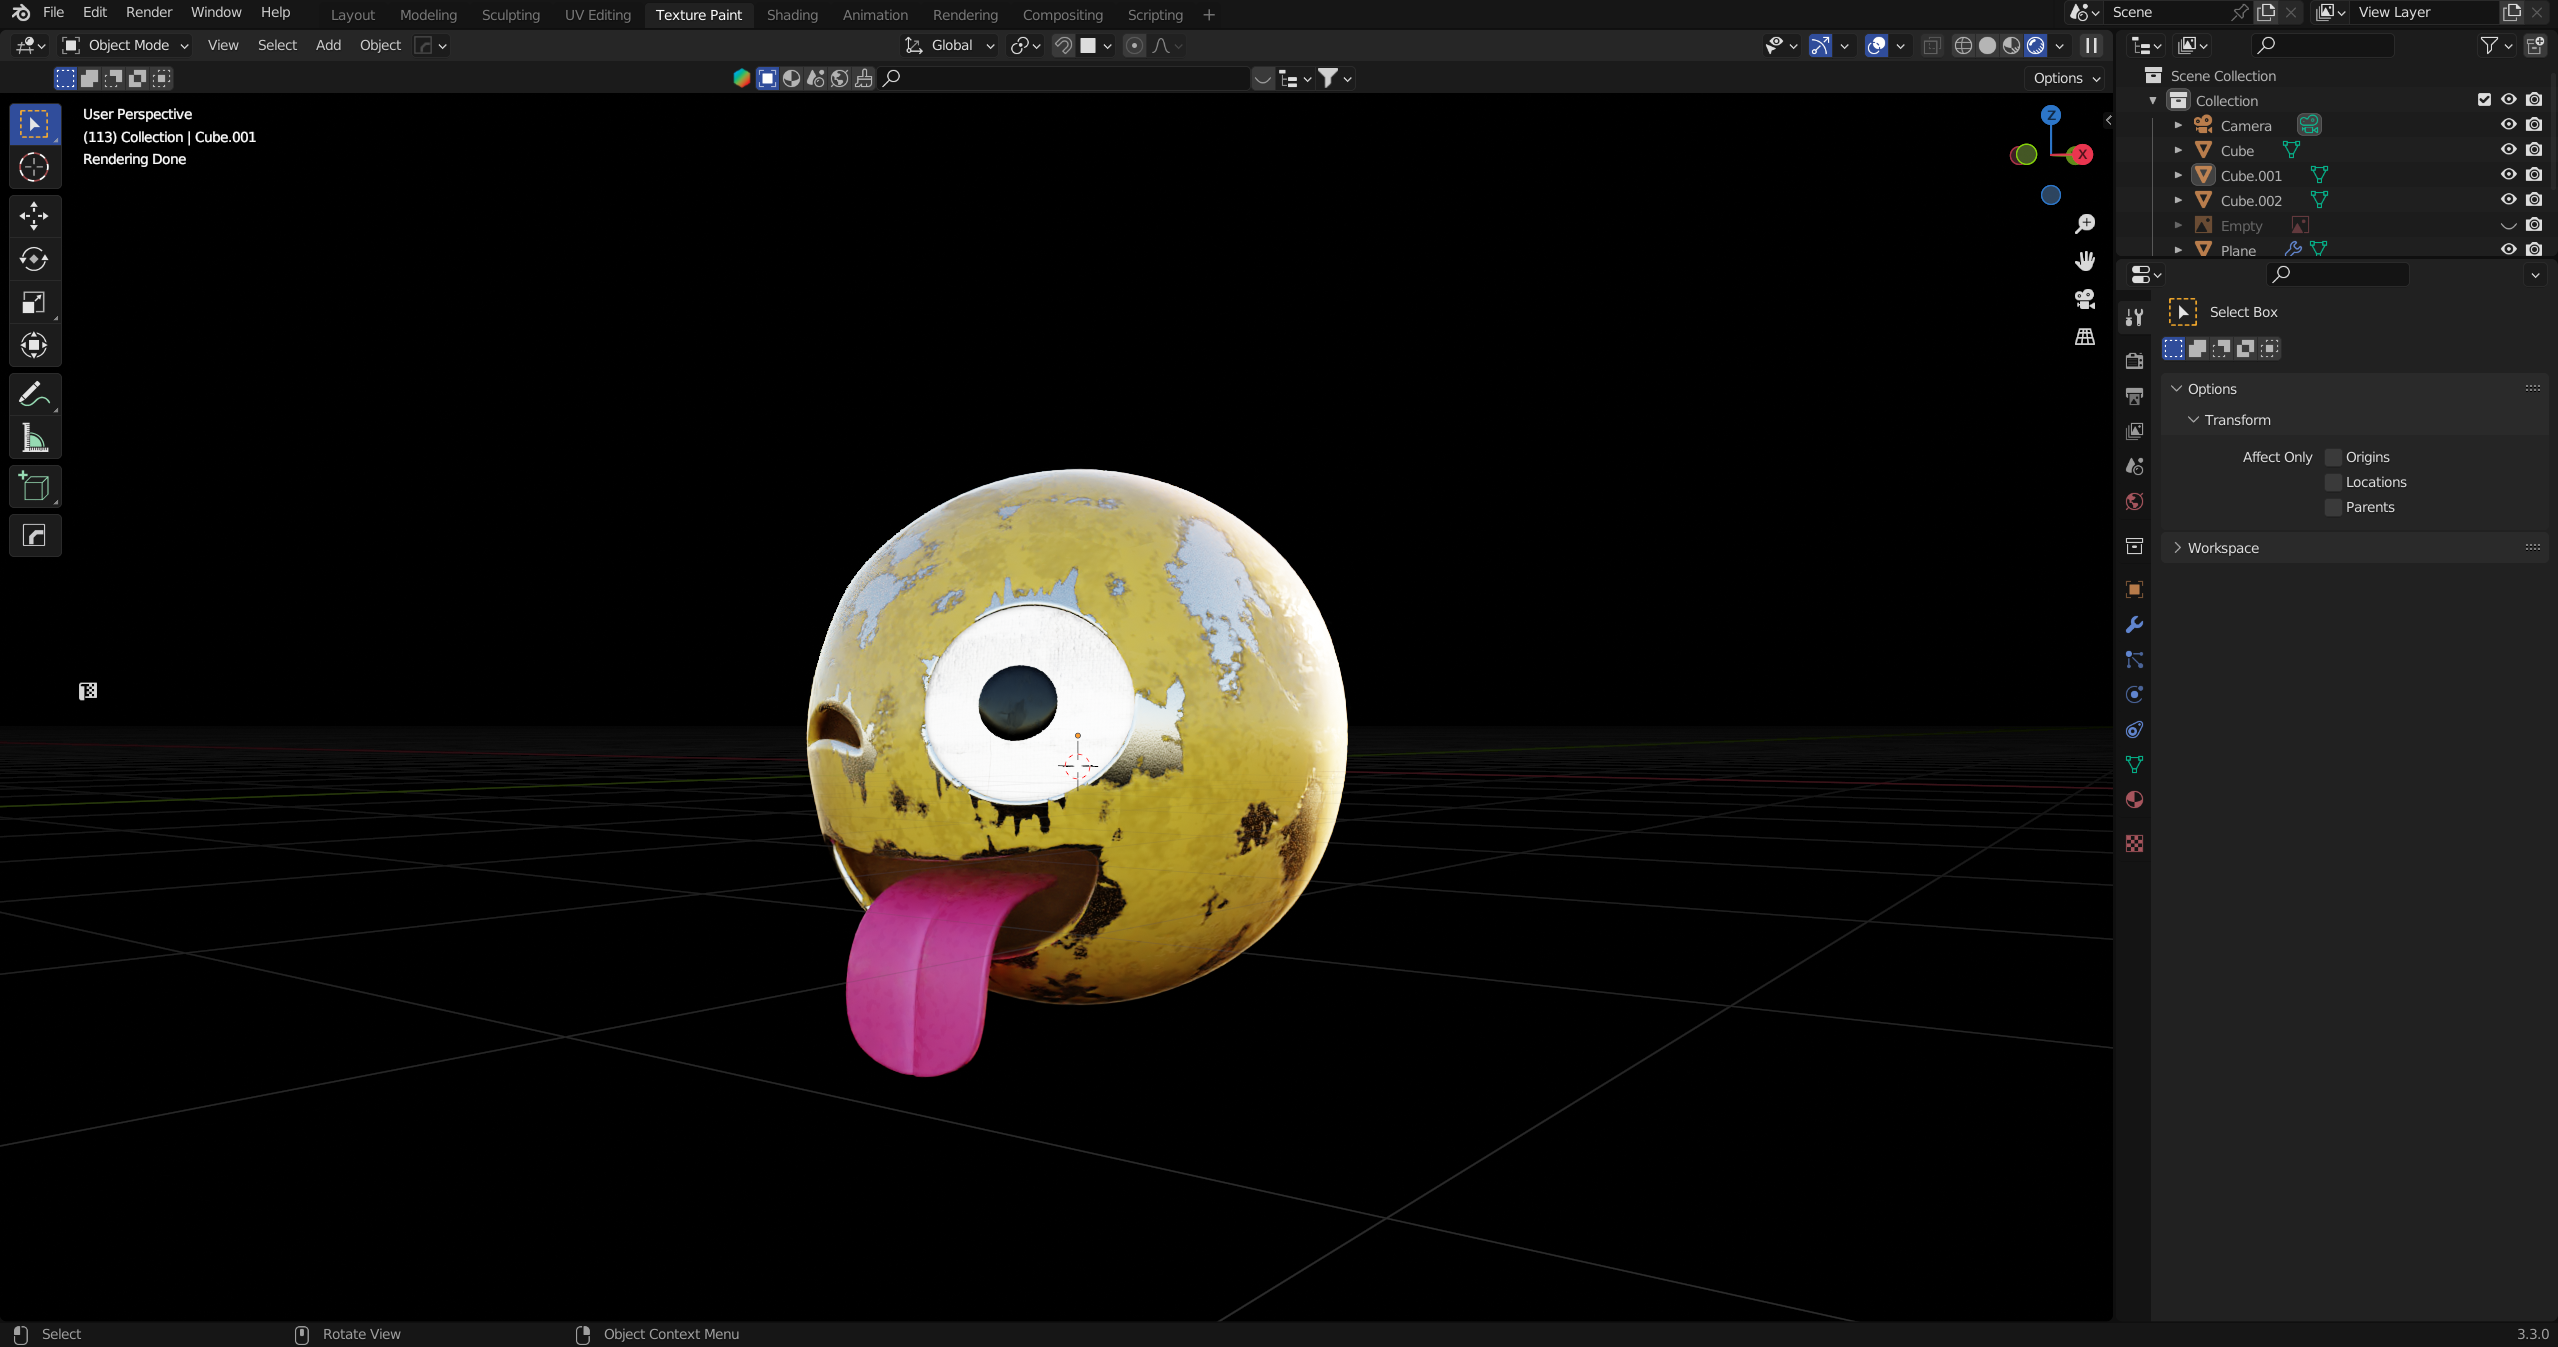Select the Cursor tool in the toolbar

coord(34,167)
